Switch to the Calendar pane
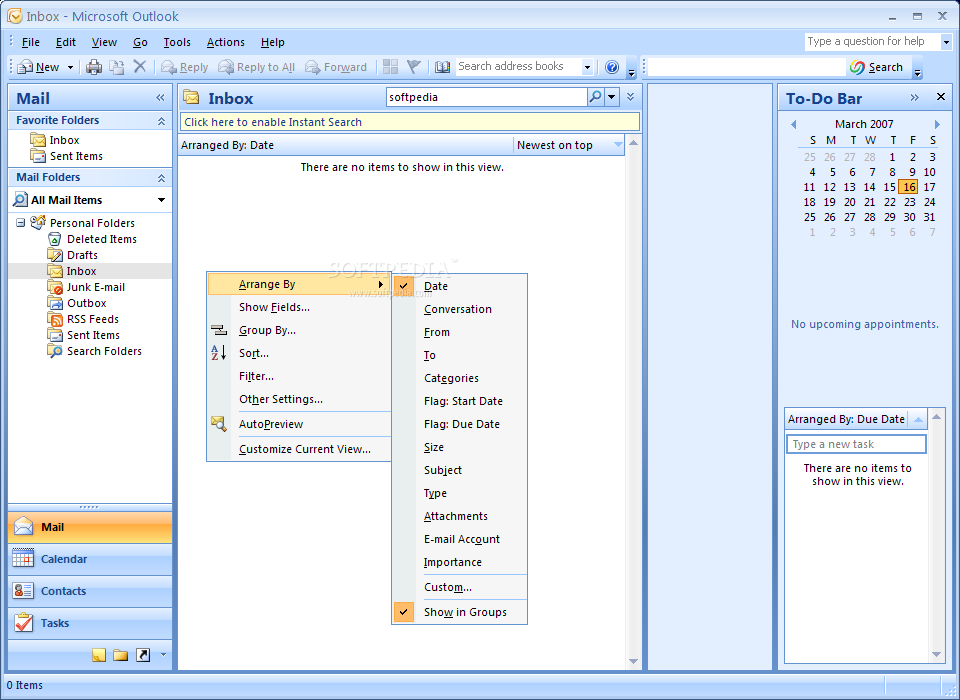 click(90, 559)
